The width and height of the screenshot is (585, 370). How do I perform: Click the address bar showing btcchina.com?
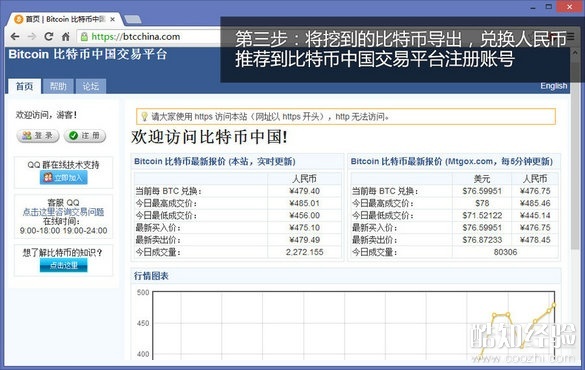coord(149,37)
